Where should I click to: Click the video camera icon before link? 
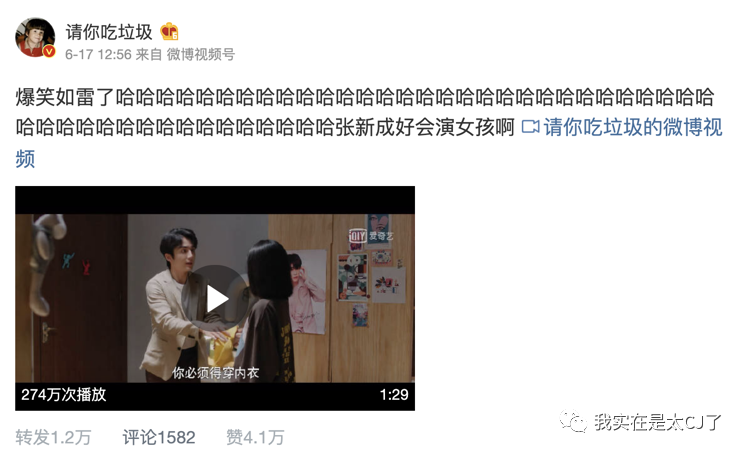pos(530,127)
